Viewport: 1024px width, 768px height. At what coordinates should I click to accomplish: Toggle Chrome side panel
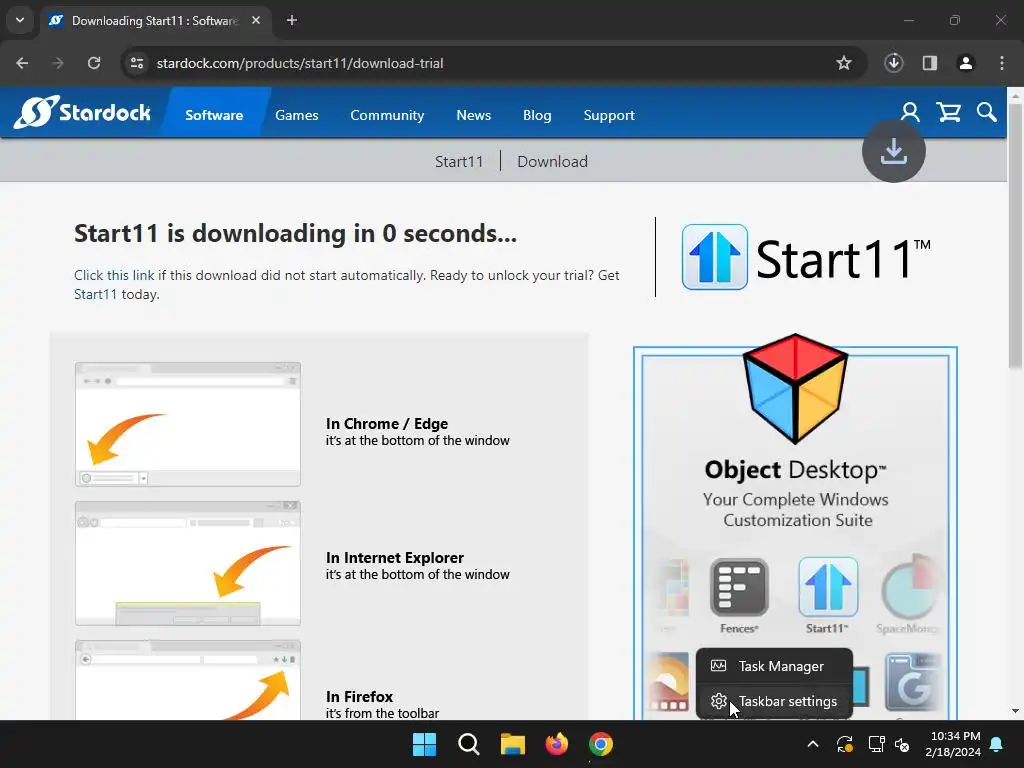pos(930,63)
